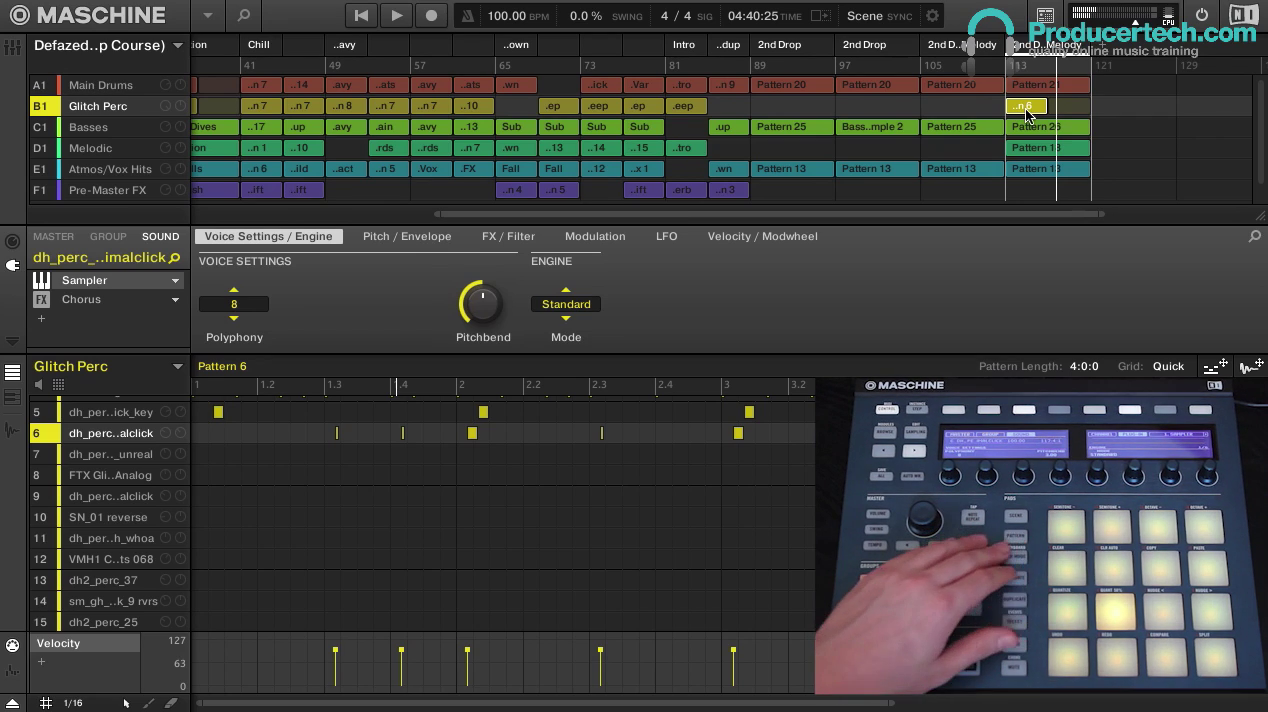Open the sample editor waveform icon

(12, 431)
